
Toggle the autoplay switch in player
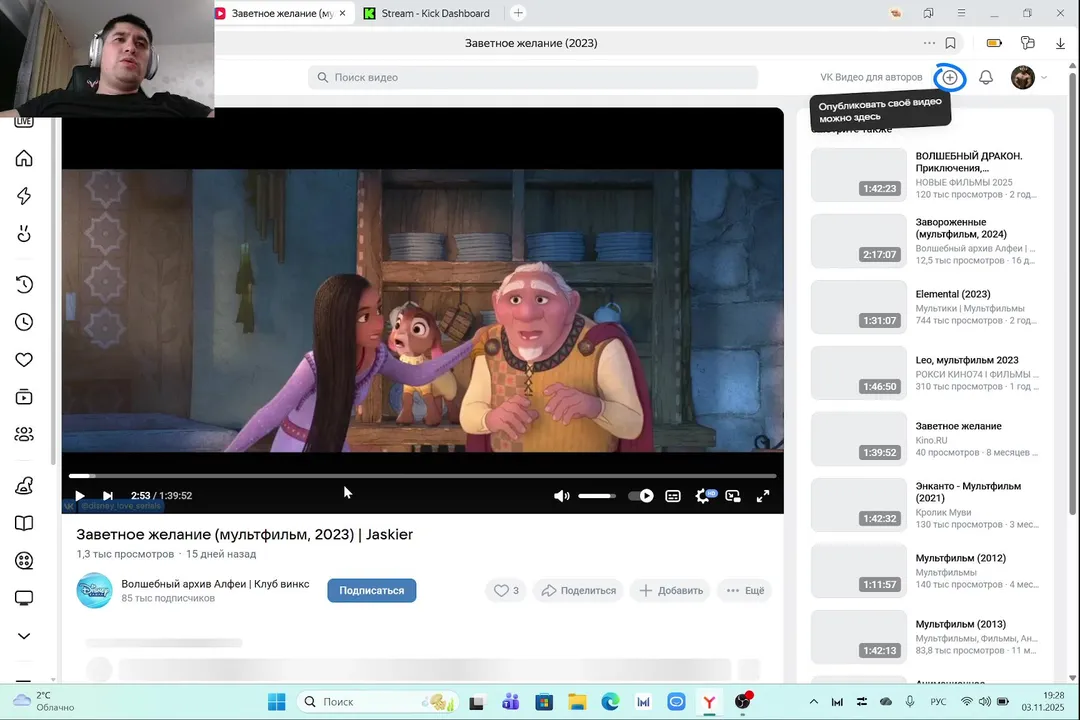pyautogui.click(x=641, y=495)
